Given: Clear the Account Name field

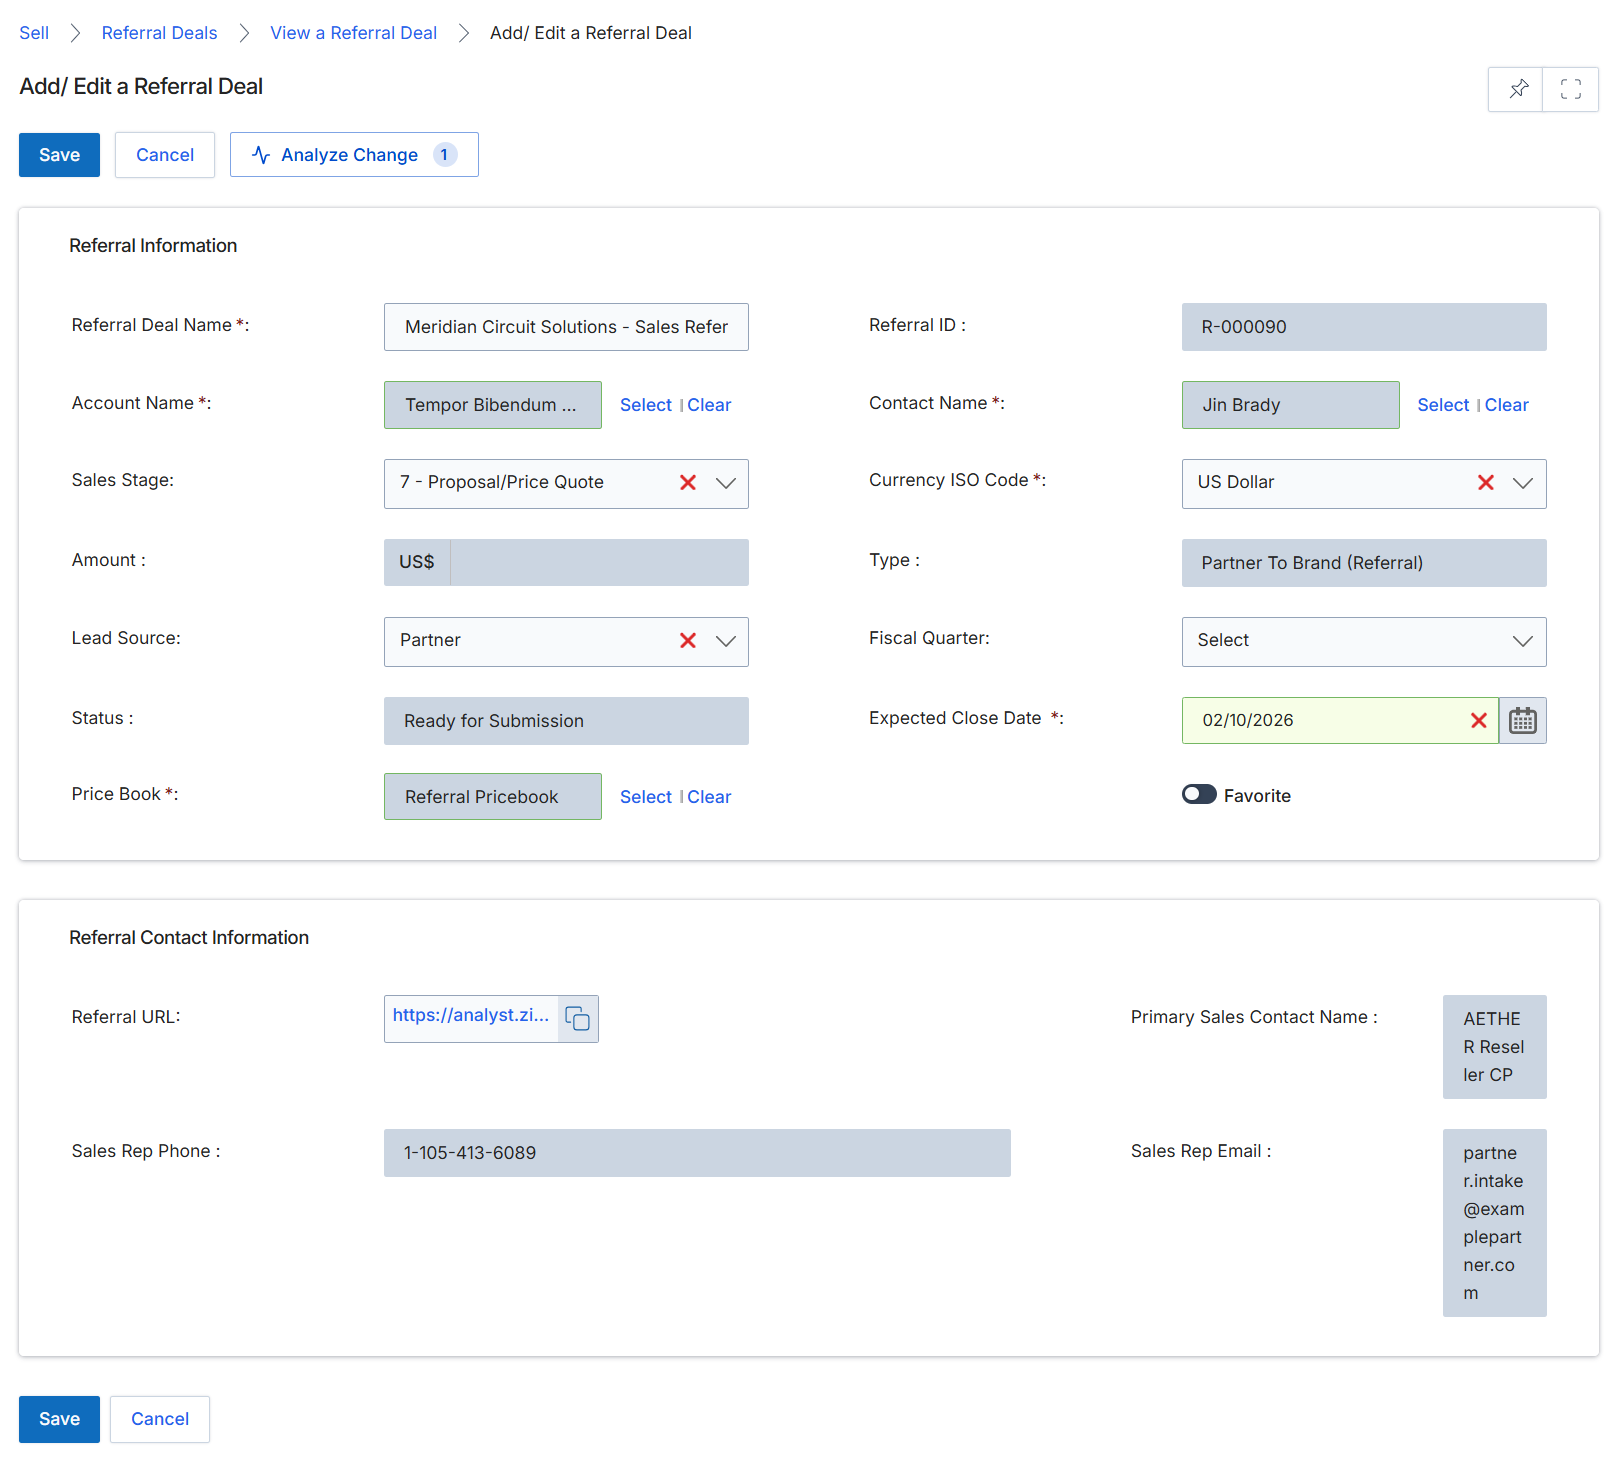Looking at the screenshot, I should tap(709, 405).
